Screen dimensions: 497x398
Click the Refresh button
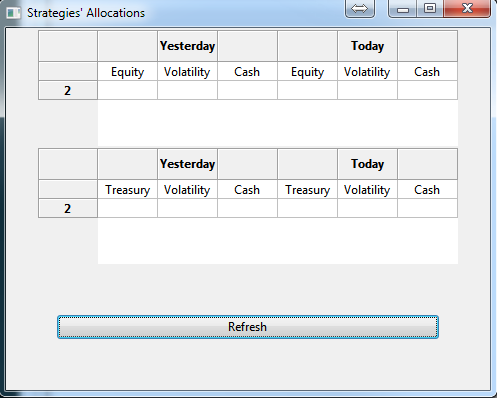[248, 327]
